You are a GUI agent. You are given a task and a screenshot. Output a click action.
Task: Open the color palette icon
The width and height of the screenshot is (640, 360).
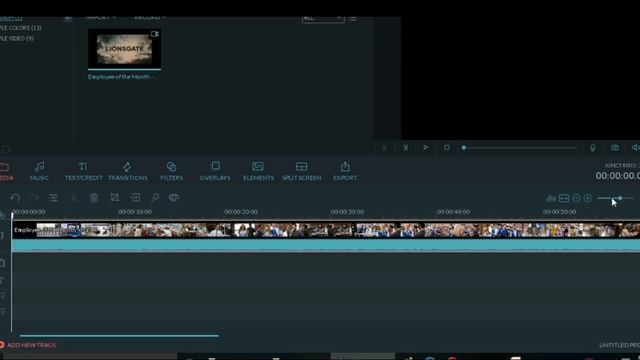[174, 198]
